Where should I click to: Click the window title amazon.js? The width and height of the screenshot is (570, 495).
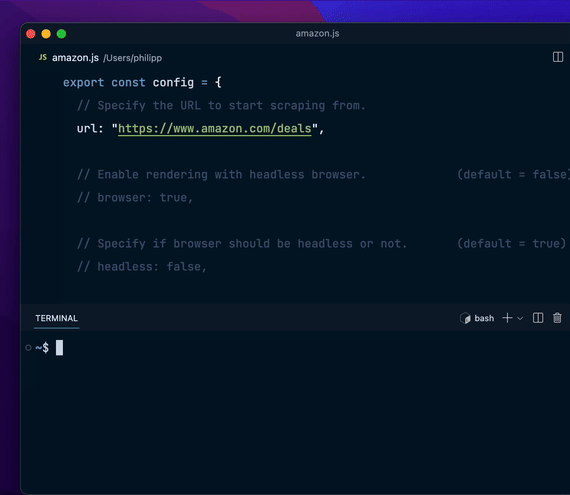pyautogui.click(x=317, y=33)
